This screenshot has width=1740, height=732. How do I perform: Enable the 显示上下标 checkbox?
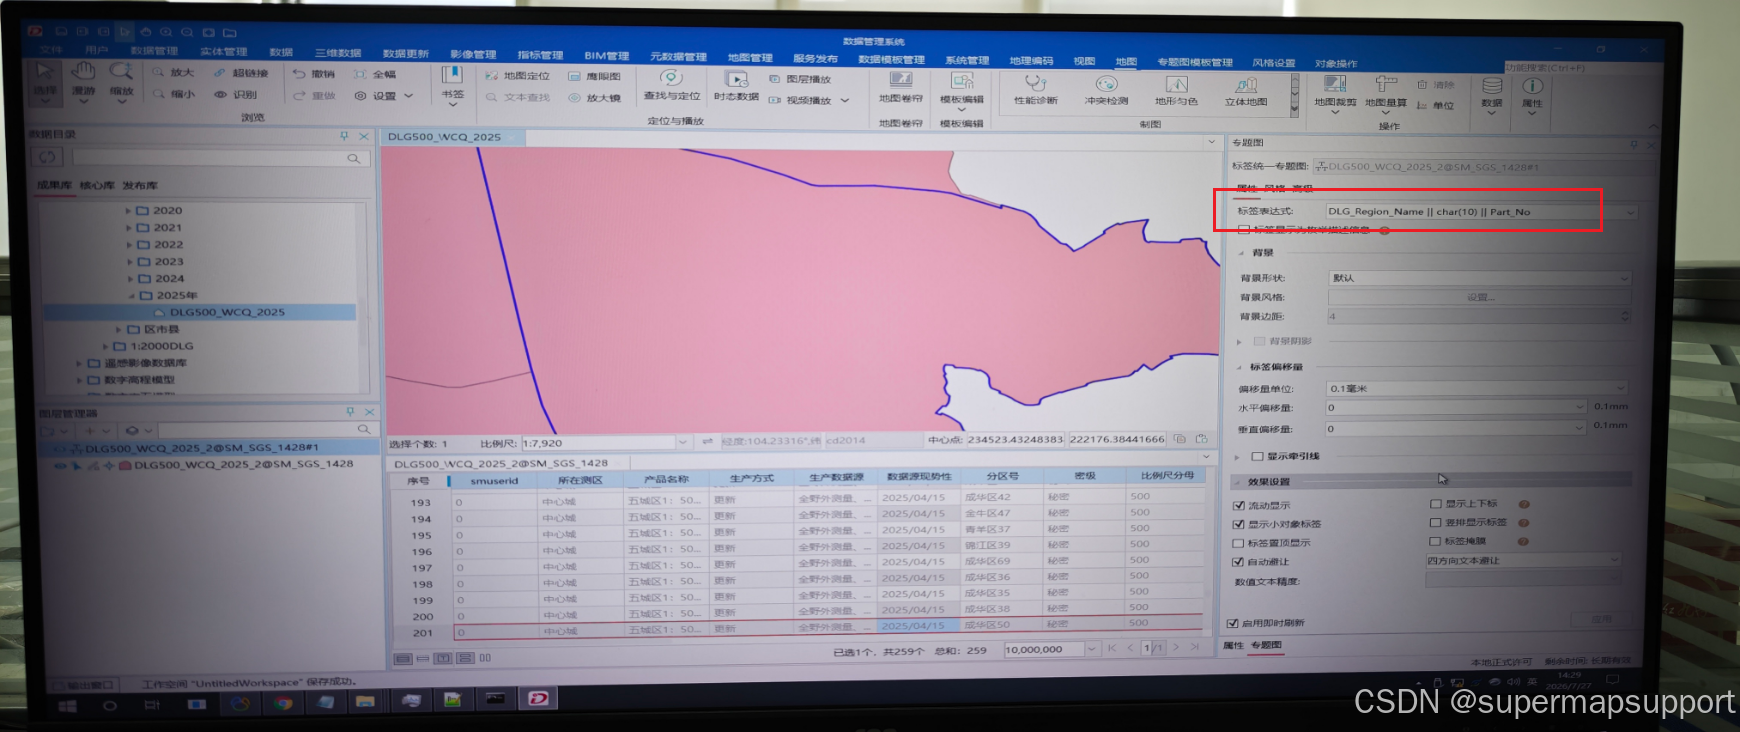[1436, 503]
